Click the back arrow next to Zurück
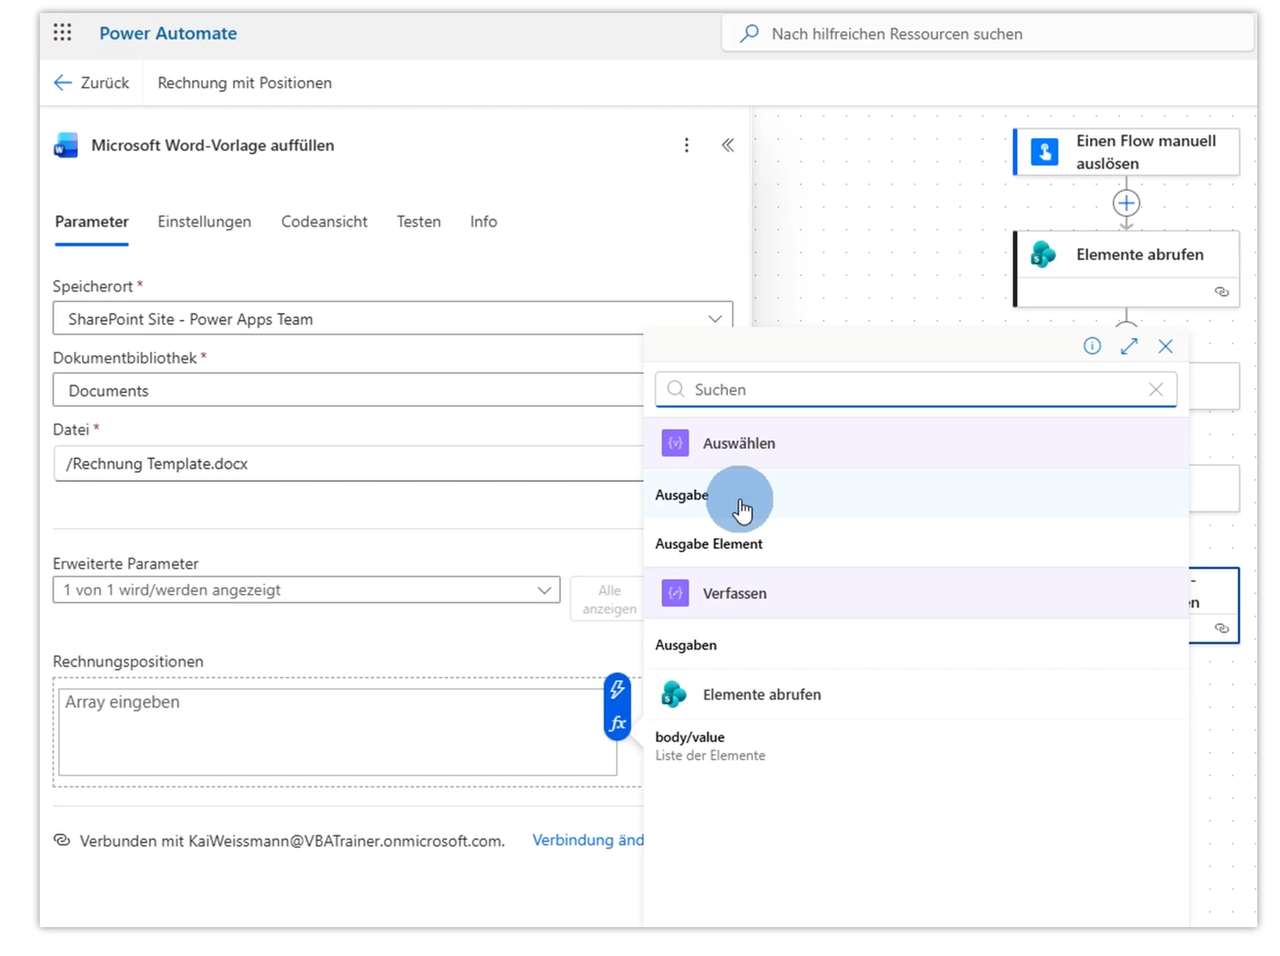The height and width of the screenshot is (956, 1280). click(63, 83)
